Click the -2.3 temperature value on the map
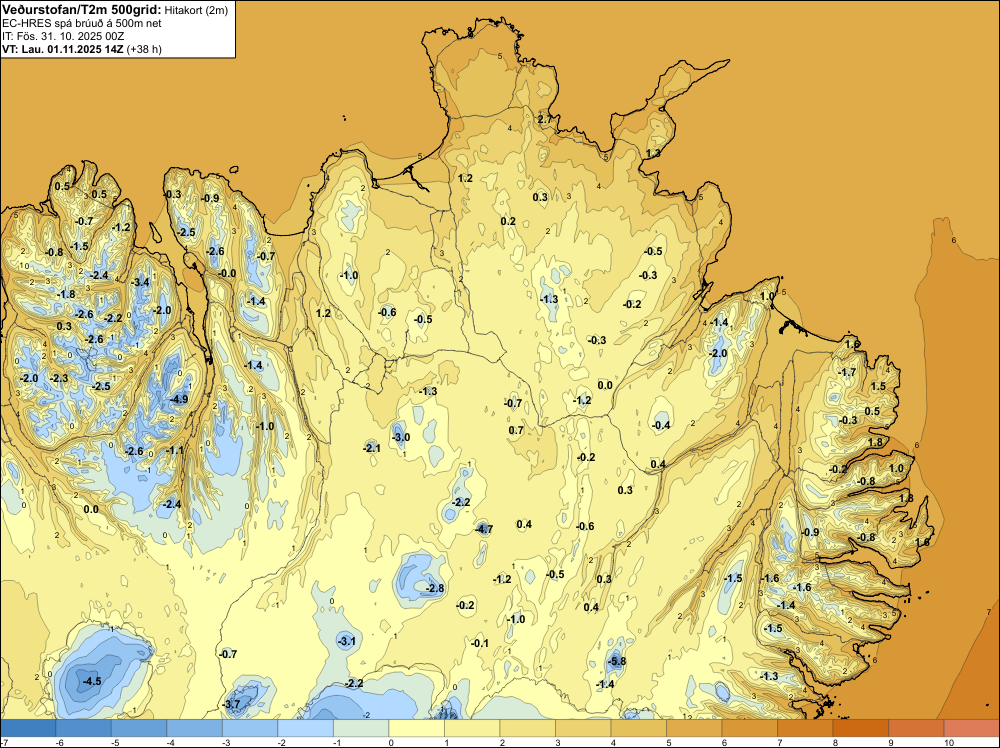The height and width of the screenshot is (748, 1000). pyautogui.click(x=59, y=378)
